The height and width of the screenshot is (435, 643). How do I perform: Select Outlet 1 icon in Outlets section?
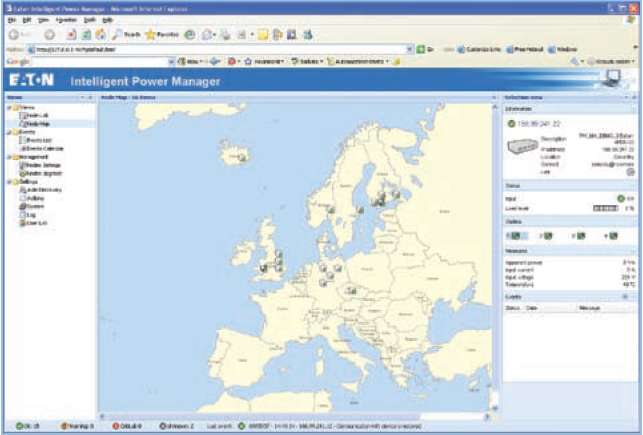tap(515, 236)
